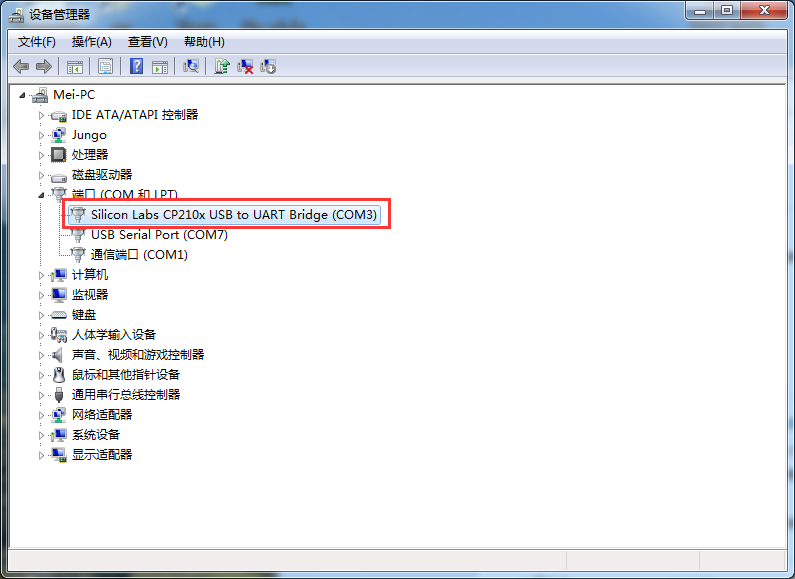
Task: Open the 操作(A) menu
Action: point(91,42)
